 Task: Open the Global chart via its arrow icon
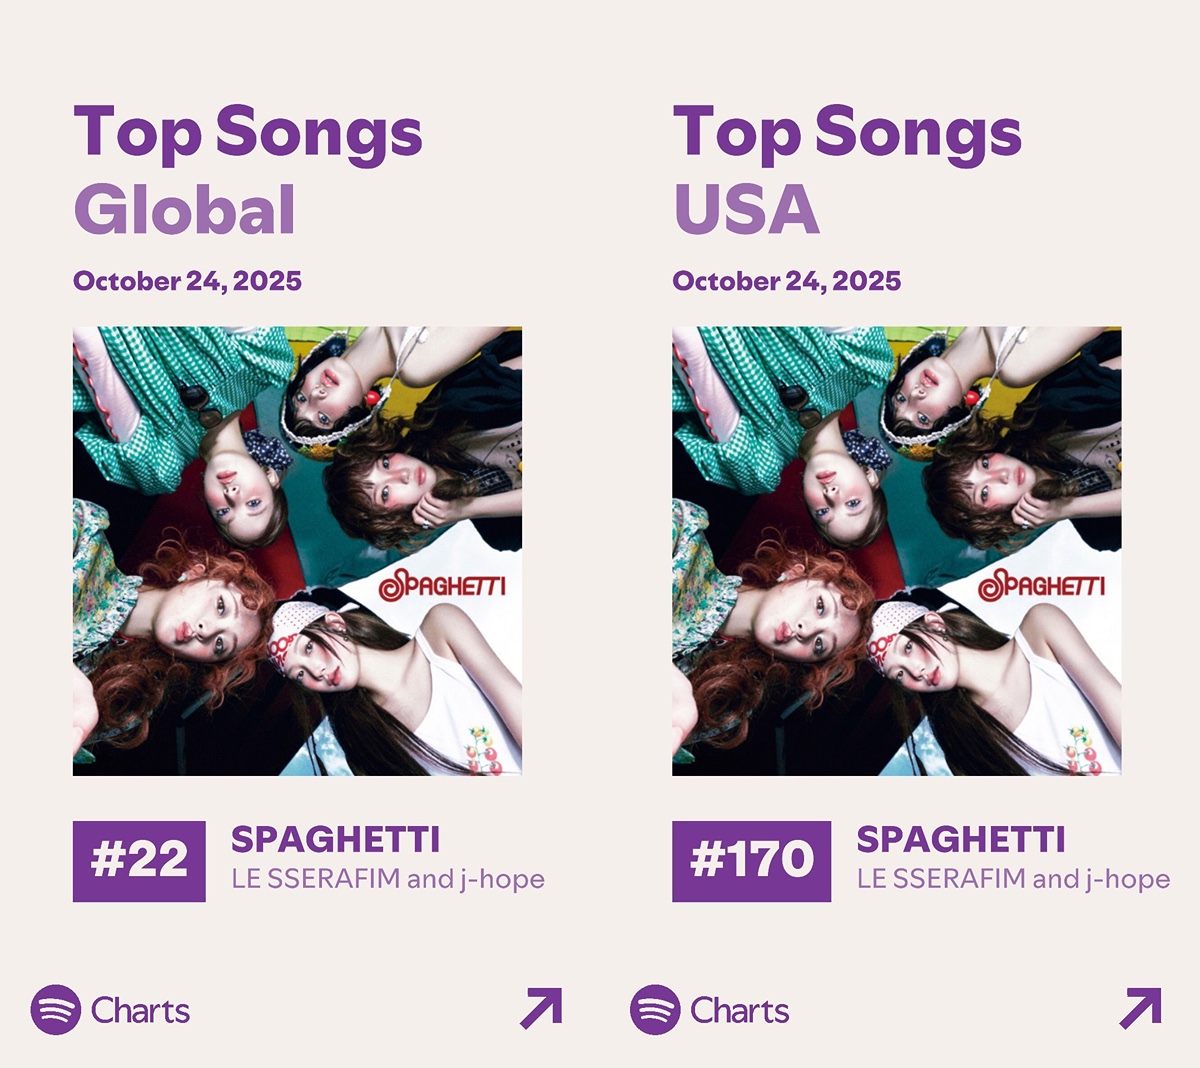tap(541, 1008)
